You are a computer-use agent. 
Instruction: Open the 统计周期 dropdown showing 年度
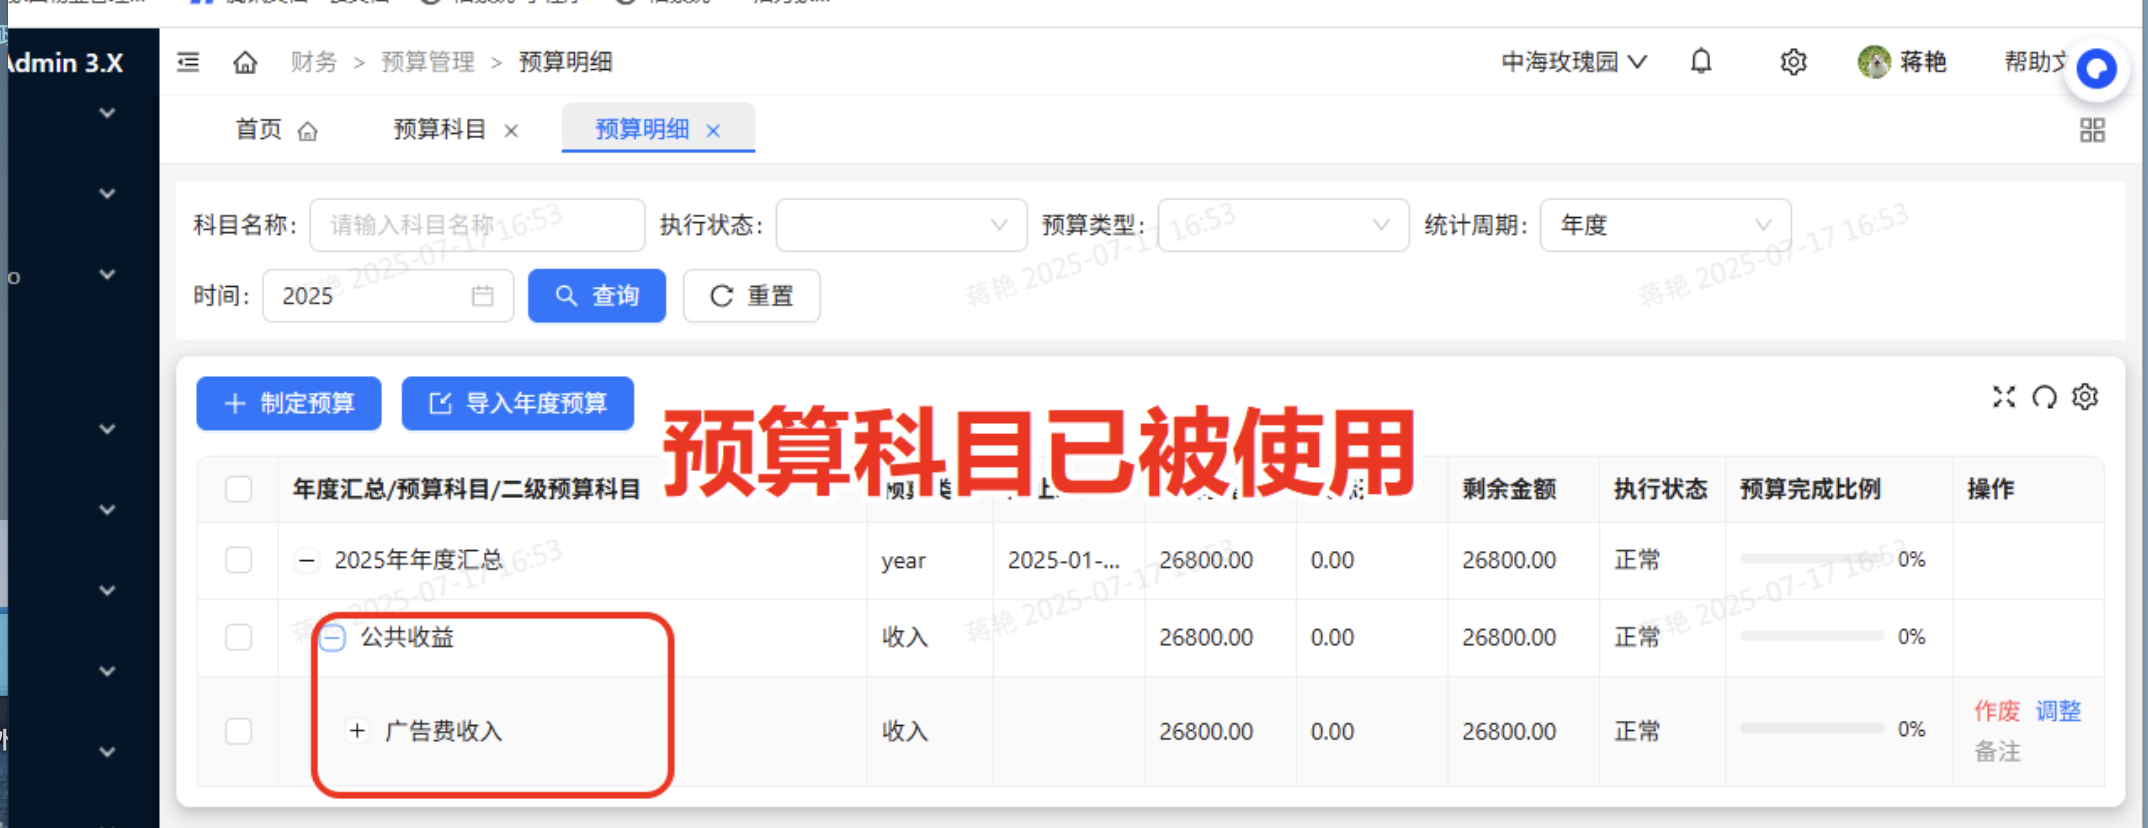point(1664,225)
